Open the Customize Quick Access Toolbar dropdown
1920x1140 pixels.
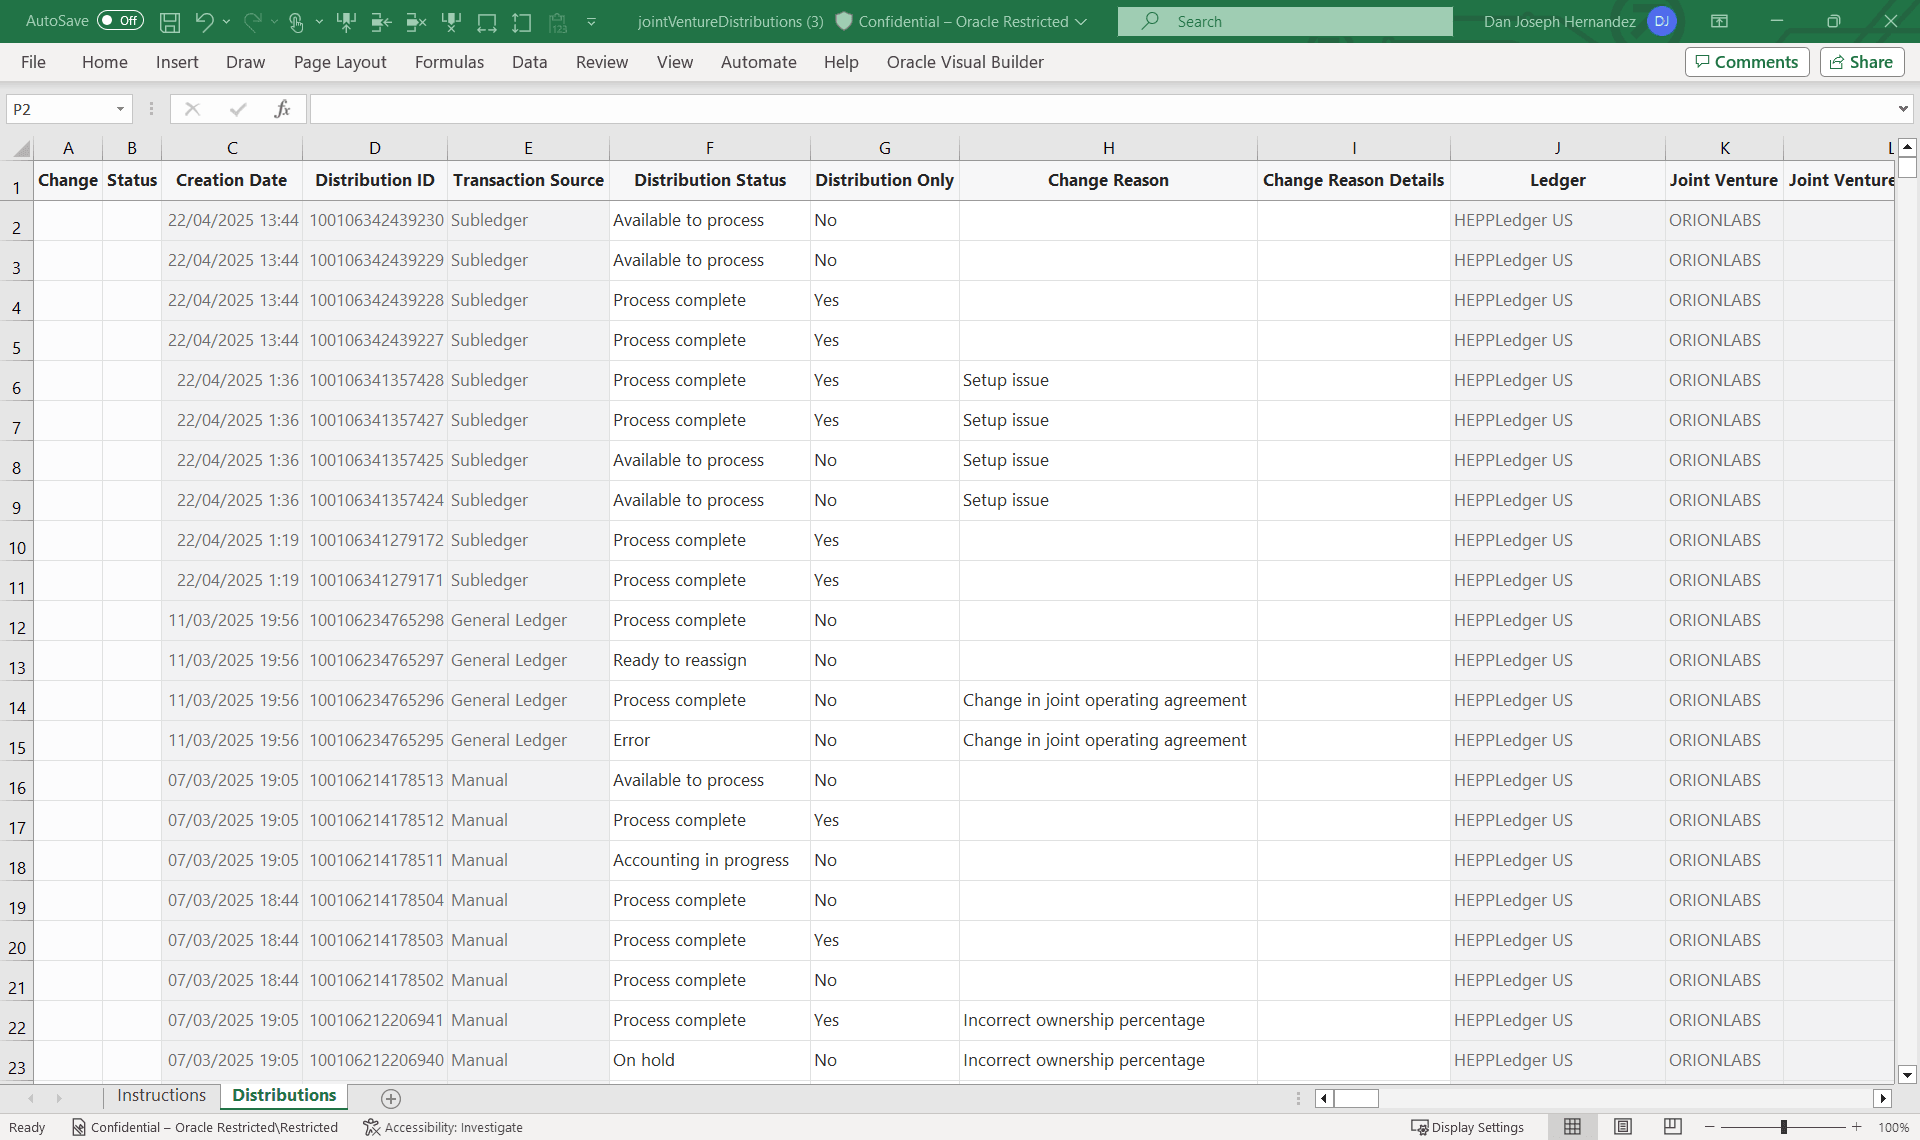point(591,21)
